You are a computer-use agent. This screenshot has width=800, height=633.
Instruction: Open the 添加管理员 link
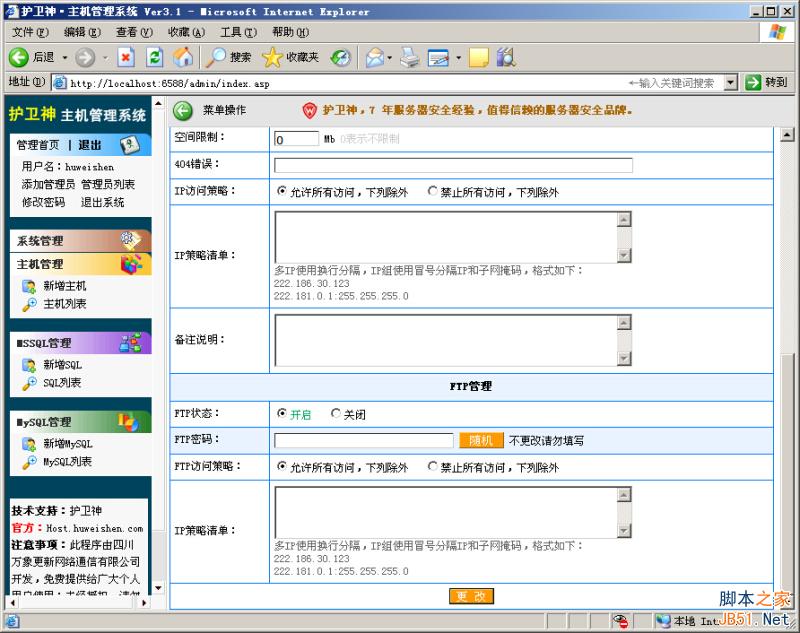click(48, 184)
